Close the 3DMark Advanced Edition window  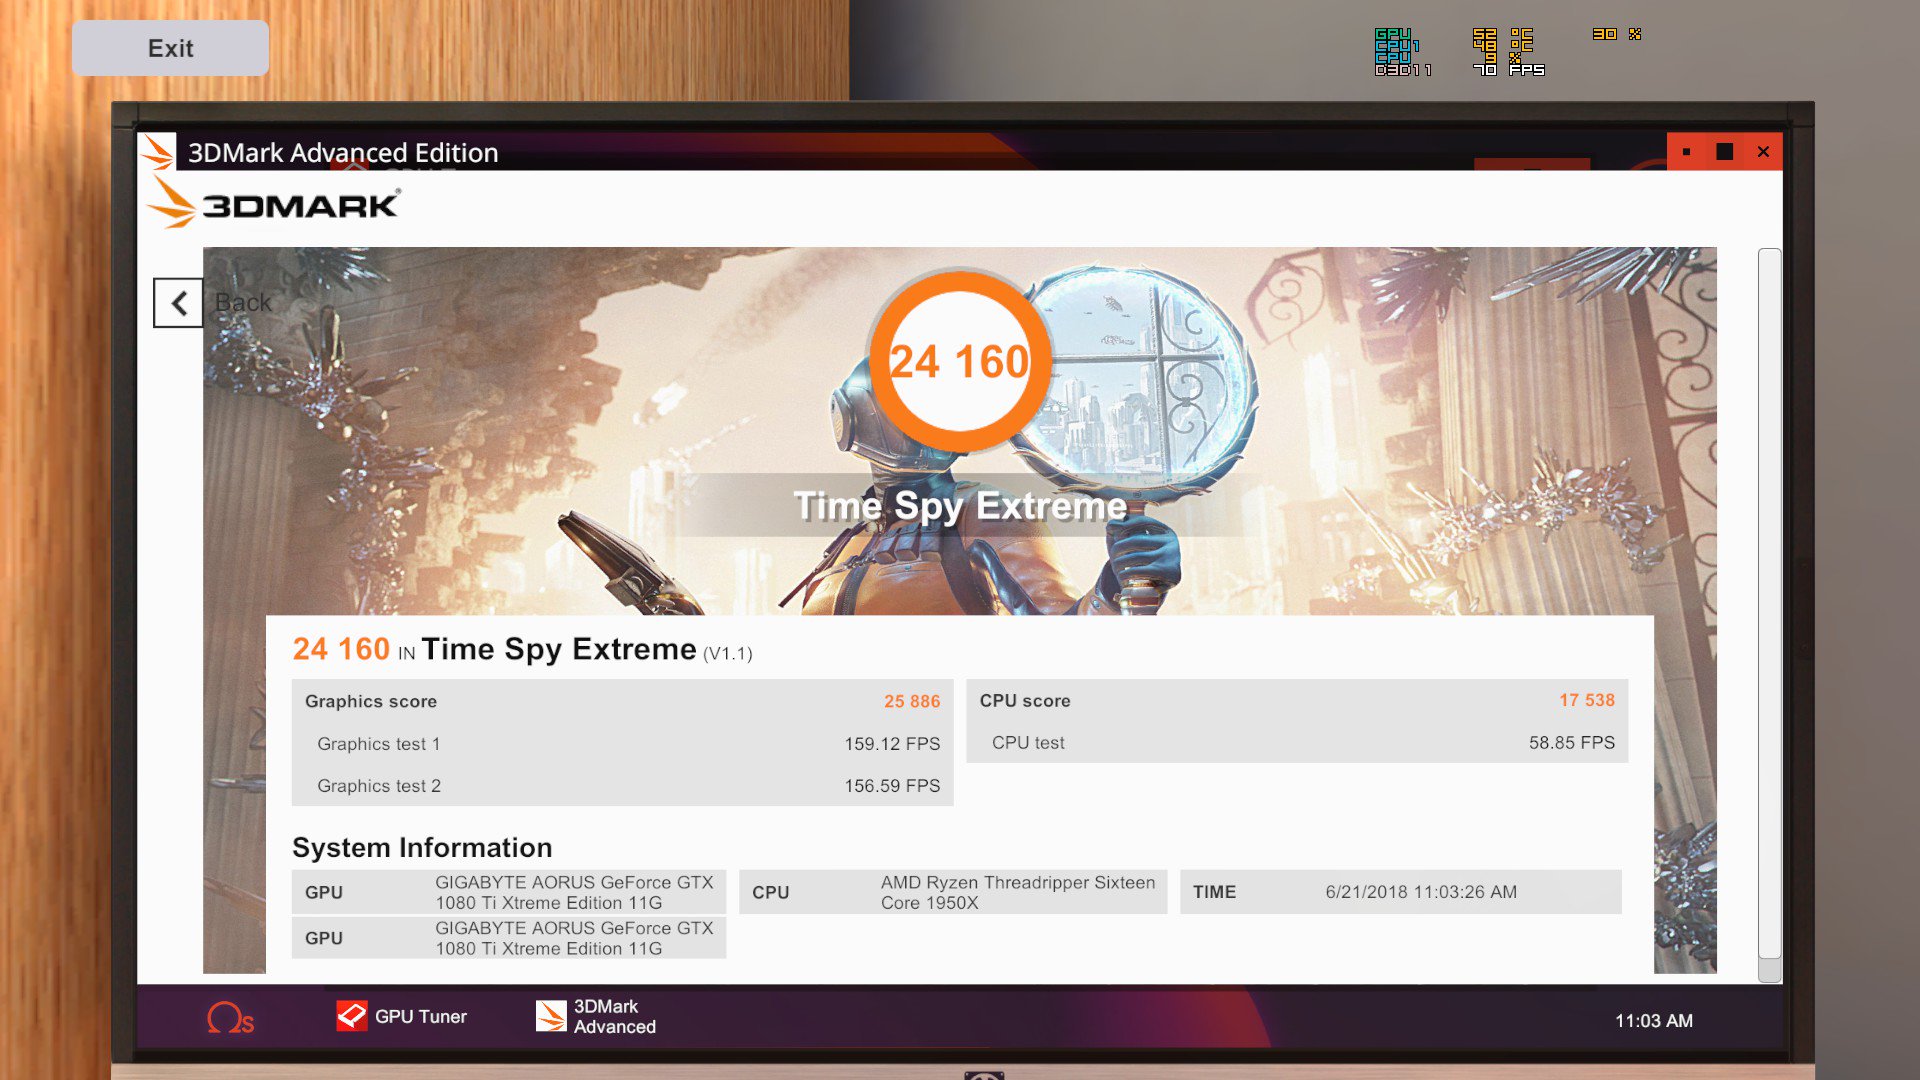click(x=1763, y=152)
